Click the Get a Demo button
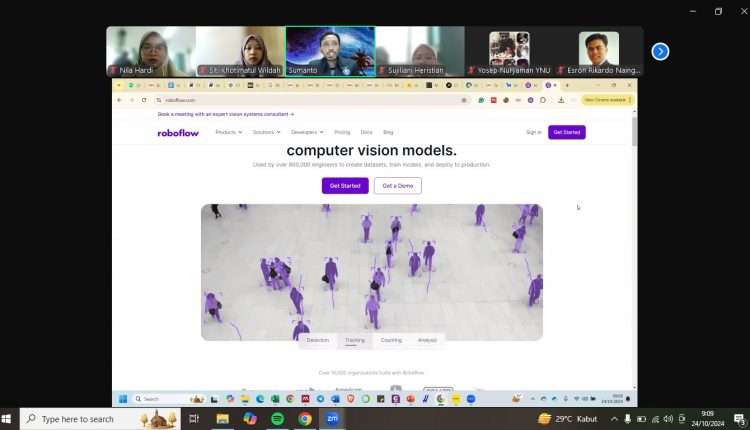The height and width of the screenshot is (430, 750). click(397, 186)
